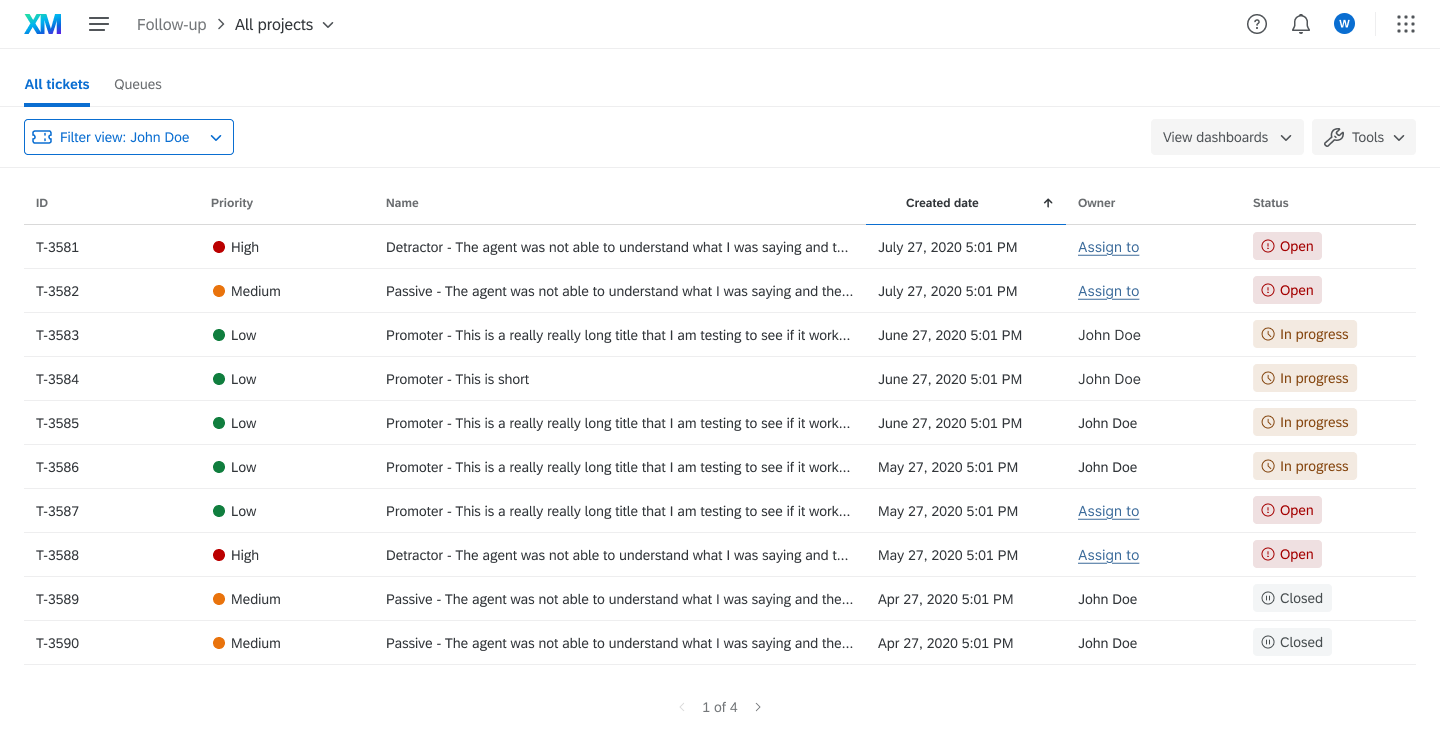Expand the All projects breadcrumb dropdown
The image size is (1440, 752).
tap(284, 25)
